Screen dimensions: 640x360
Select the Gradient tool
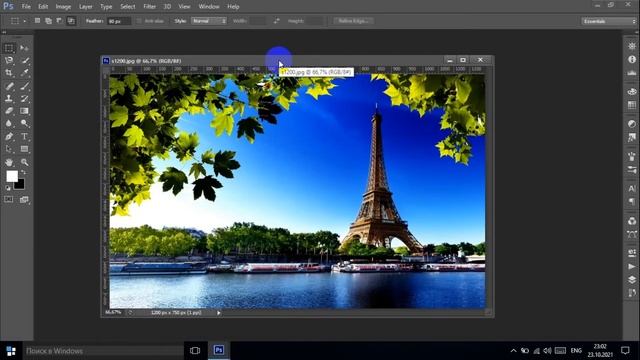(x=24, y=111)
